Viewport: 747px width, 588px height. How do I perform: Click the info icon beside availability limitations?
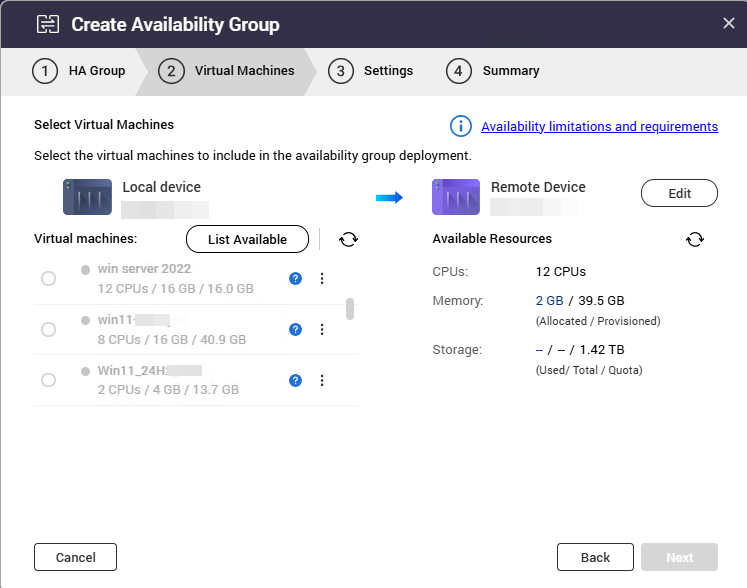pos(460,126)
